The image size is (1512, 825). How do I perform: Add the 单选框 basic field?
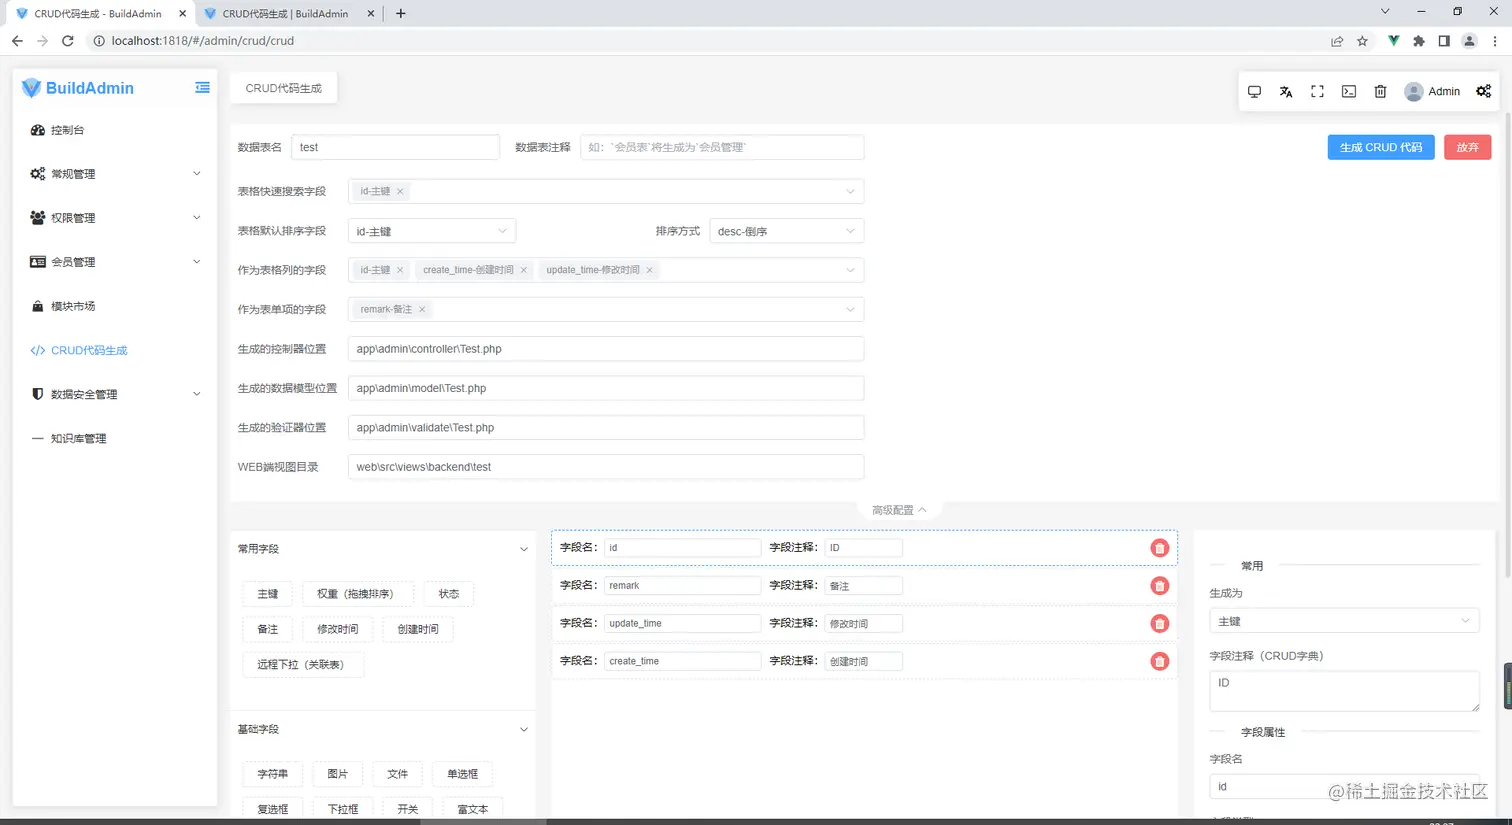462,774
